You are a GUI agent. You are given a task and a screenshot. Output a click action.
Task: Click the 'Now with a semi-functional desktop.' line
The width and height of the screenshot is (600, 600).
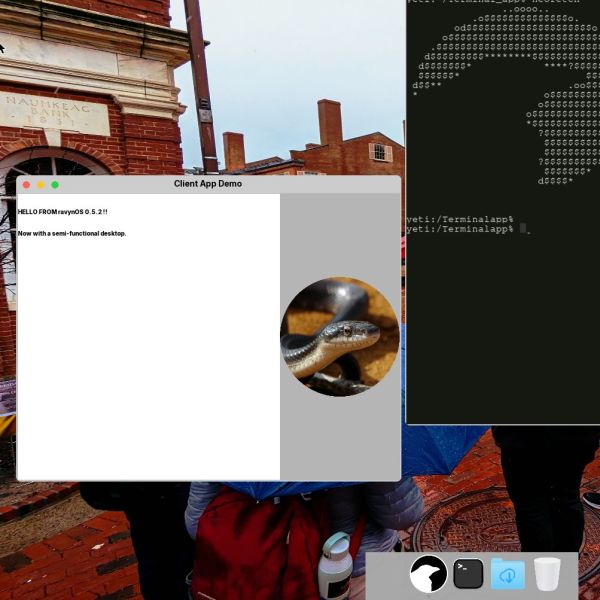click(72, 233)
